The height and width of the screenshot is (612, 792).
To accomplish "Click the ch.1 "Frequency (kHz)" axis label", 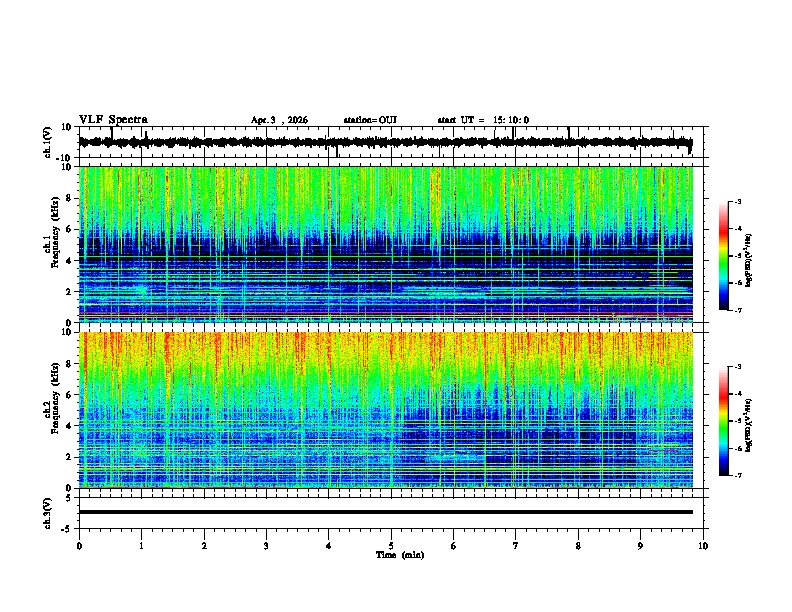I will 55,232.
